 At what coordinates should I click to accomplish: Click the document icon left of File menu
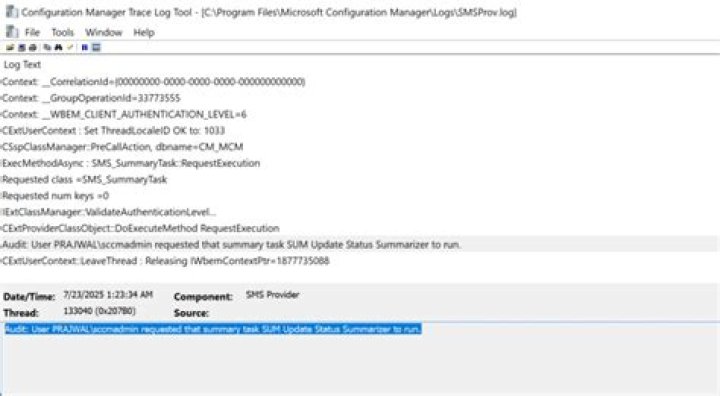(11, 32)
